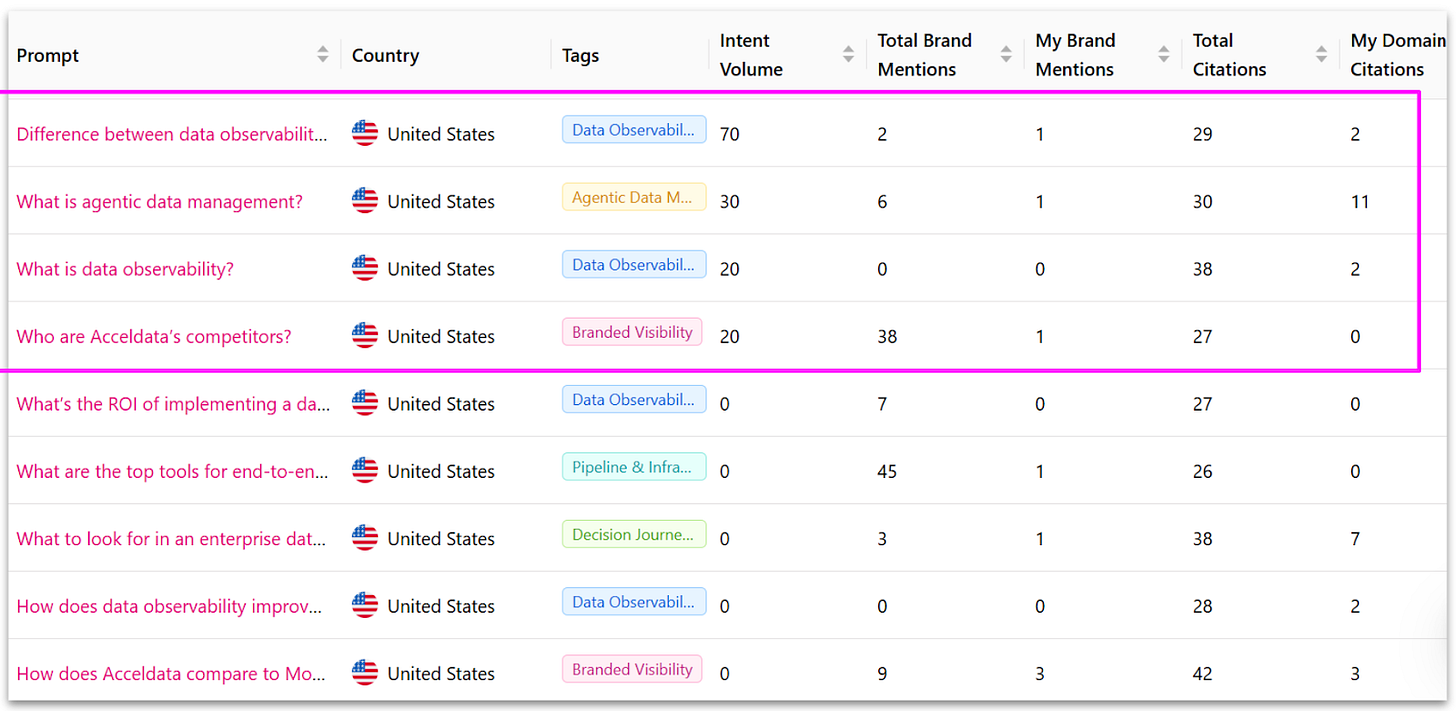This screenshot has width=1456, height=711.
Task: Click US flag in 'Difference between data observability' row
Action: point(365,133)
